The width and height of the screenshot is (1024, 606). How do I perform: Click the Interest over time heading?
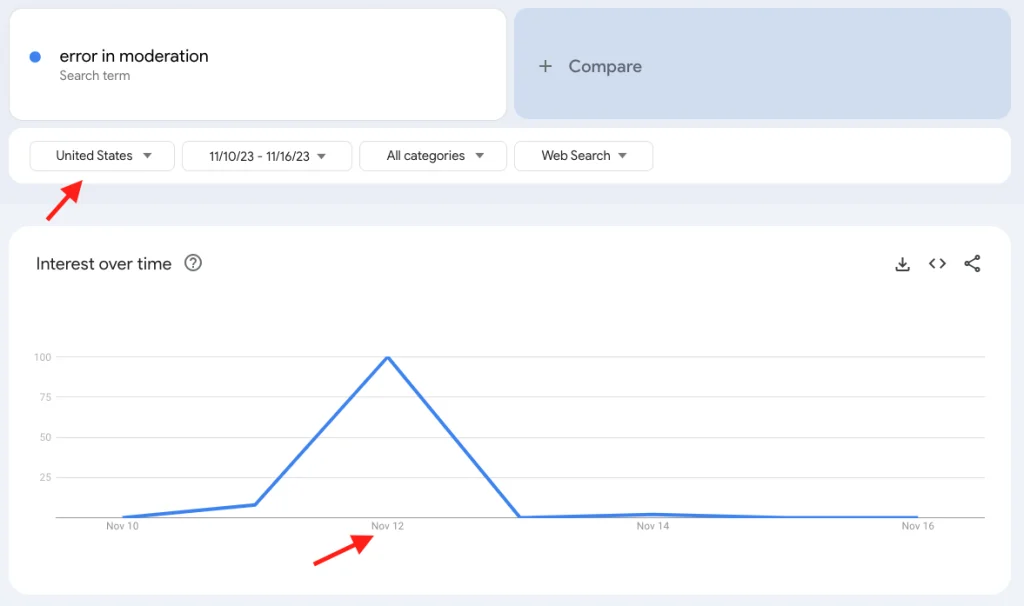104,264
